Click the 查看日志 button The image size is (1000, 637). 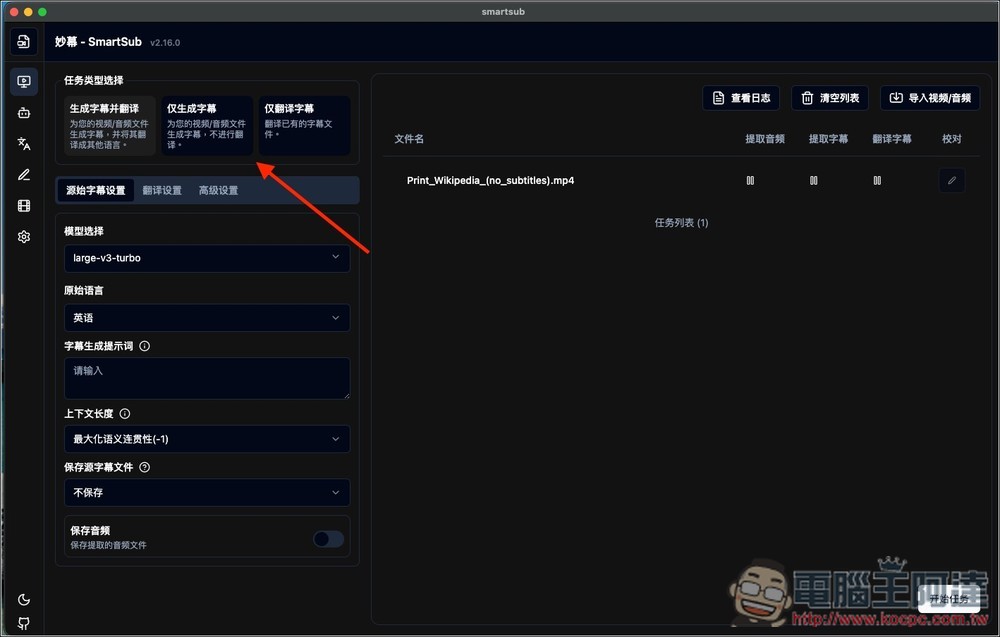(x=741, y=98)
